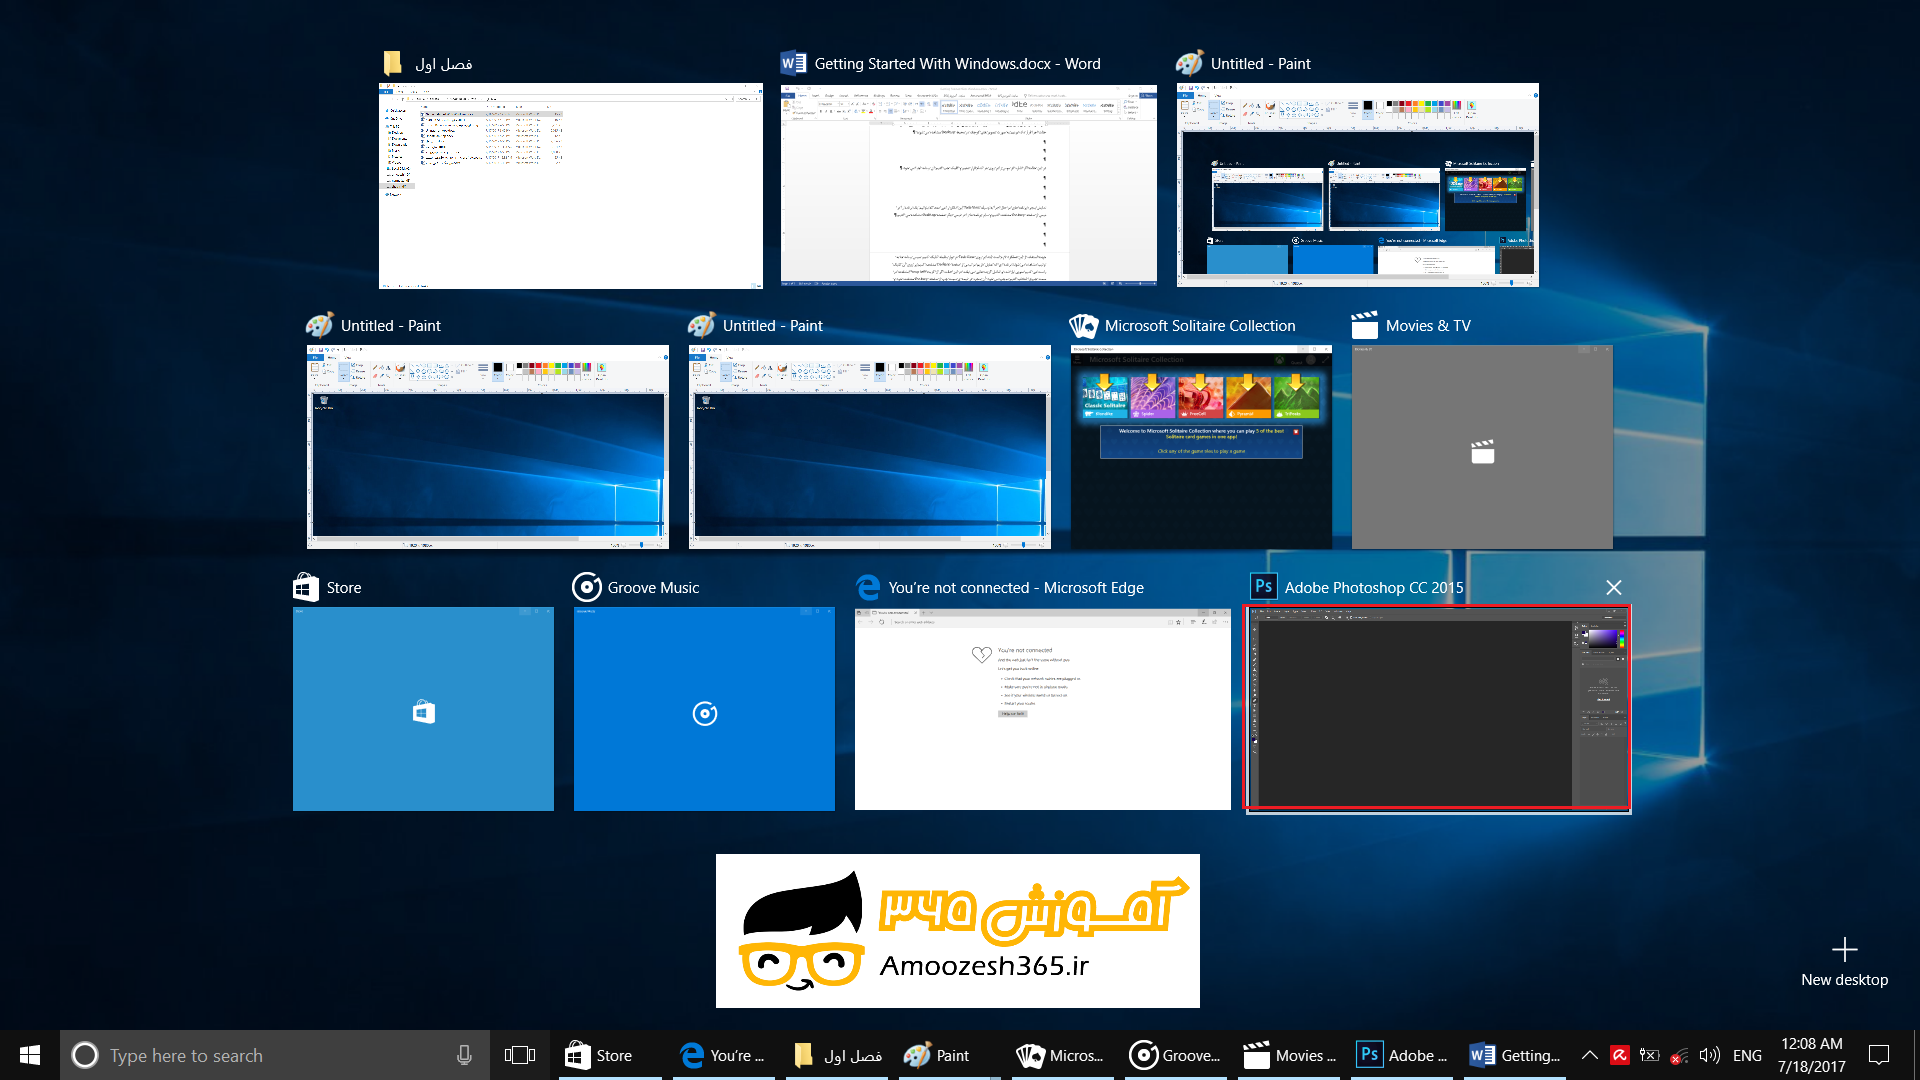Open the فصل اول folder taskbar button
The width and height of the screenshot is (1920, 1080).
[x=839, y=1055]
